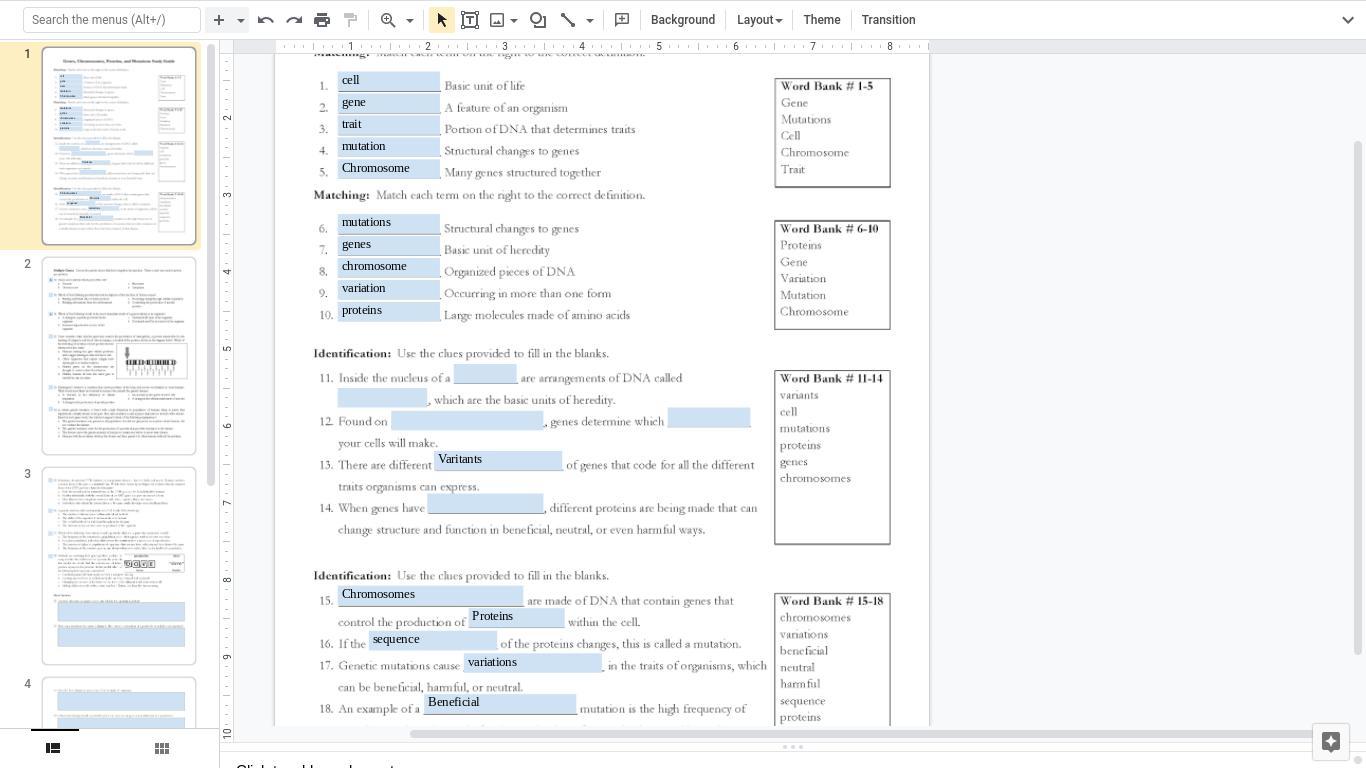Click the "trait" answer box for item 3

[389, 126]
